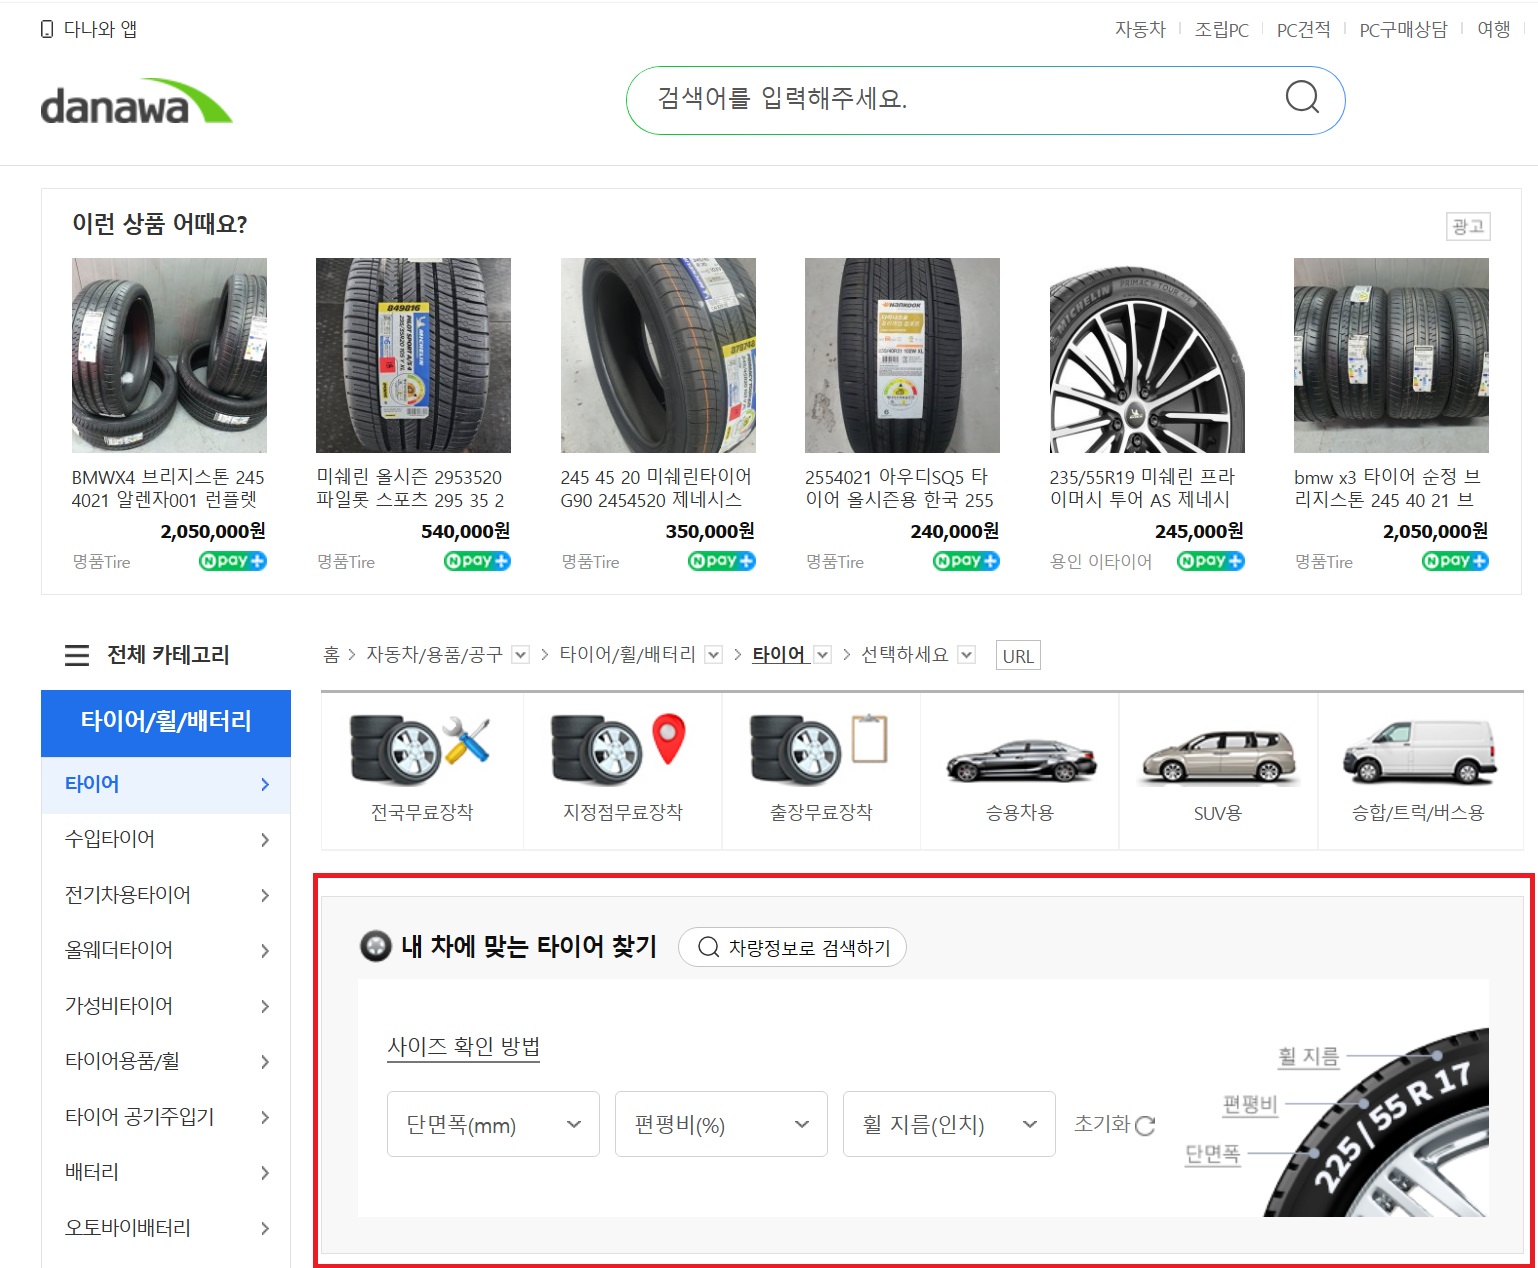Click the 광고 ad label badge
The image size is (1538, 1268).
(x=1468, y=227)
